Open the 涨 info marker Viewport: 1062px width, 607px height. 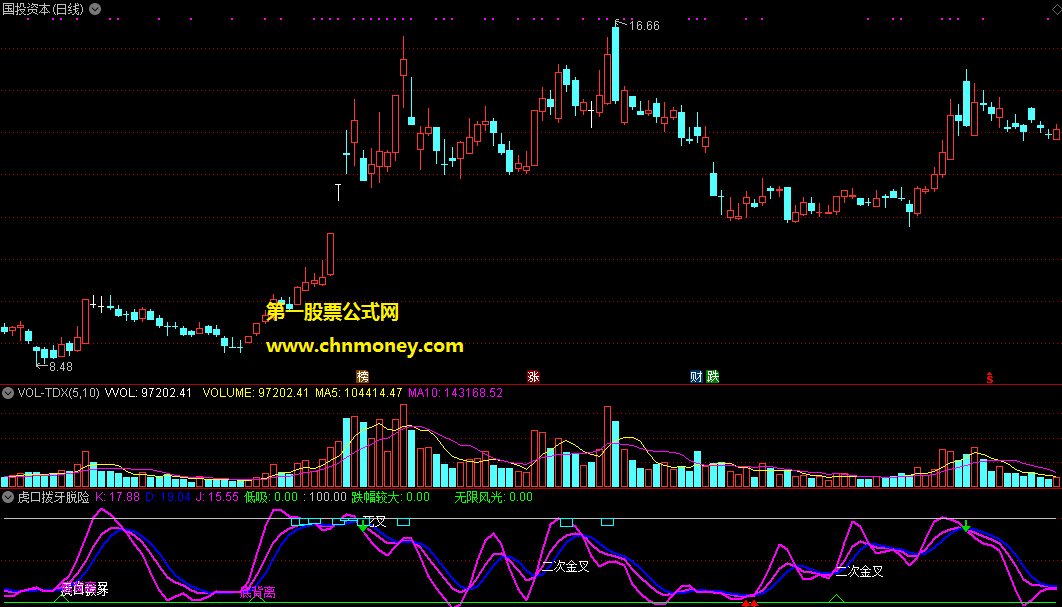pos(534,377)
